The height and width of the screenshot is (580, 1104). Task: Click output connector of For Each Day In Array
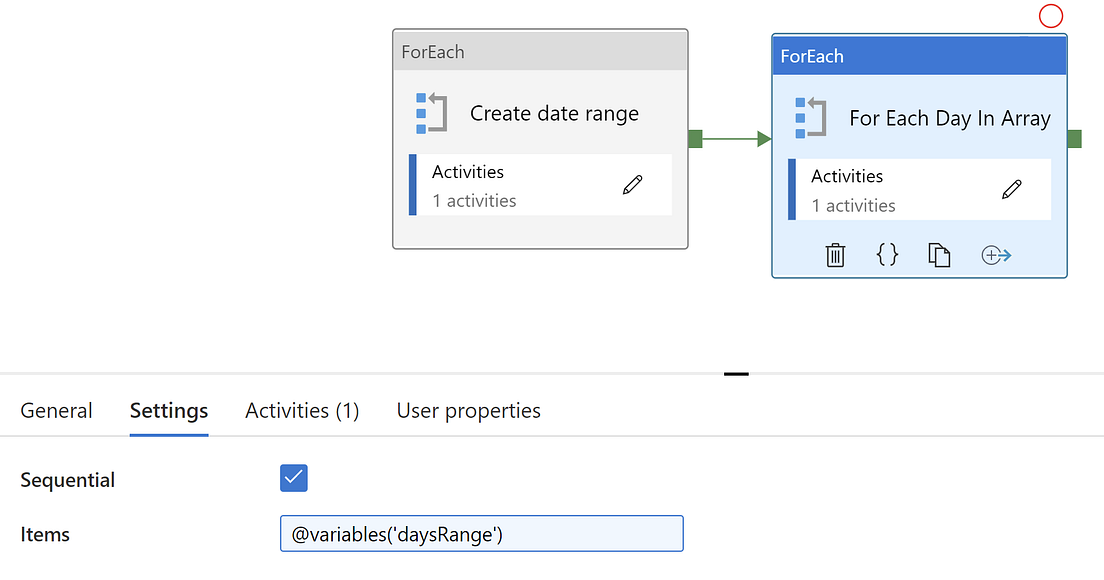point(1074,139)
